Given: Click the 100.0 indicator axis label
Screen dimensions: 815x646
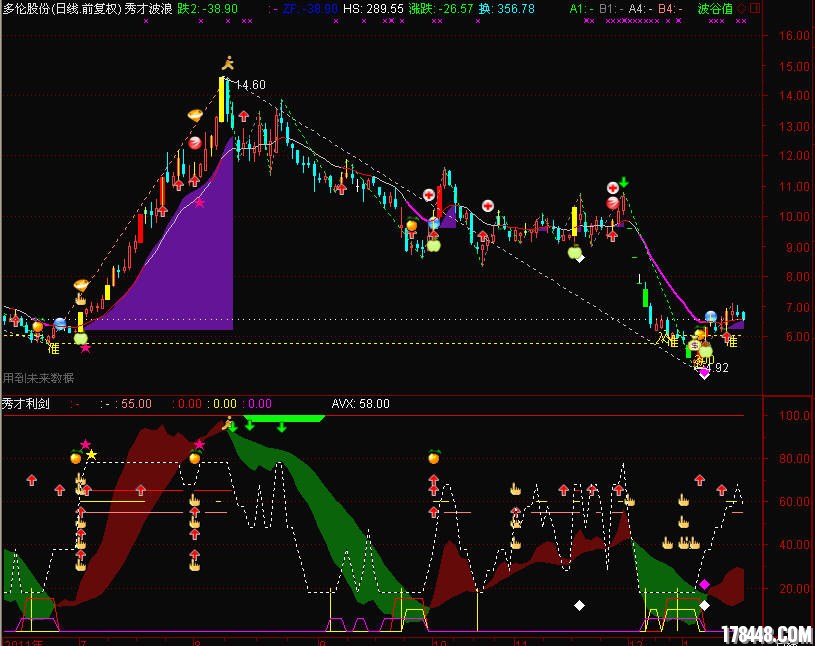Looking at the screenshot, I should [x=795, y=415].
